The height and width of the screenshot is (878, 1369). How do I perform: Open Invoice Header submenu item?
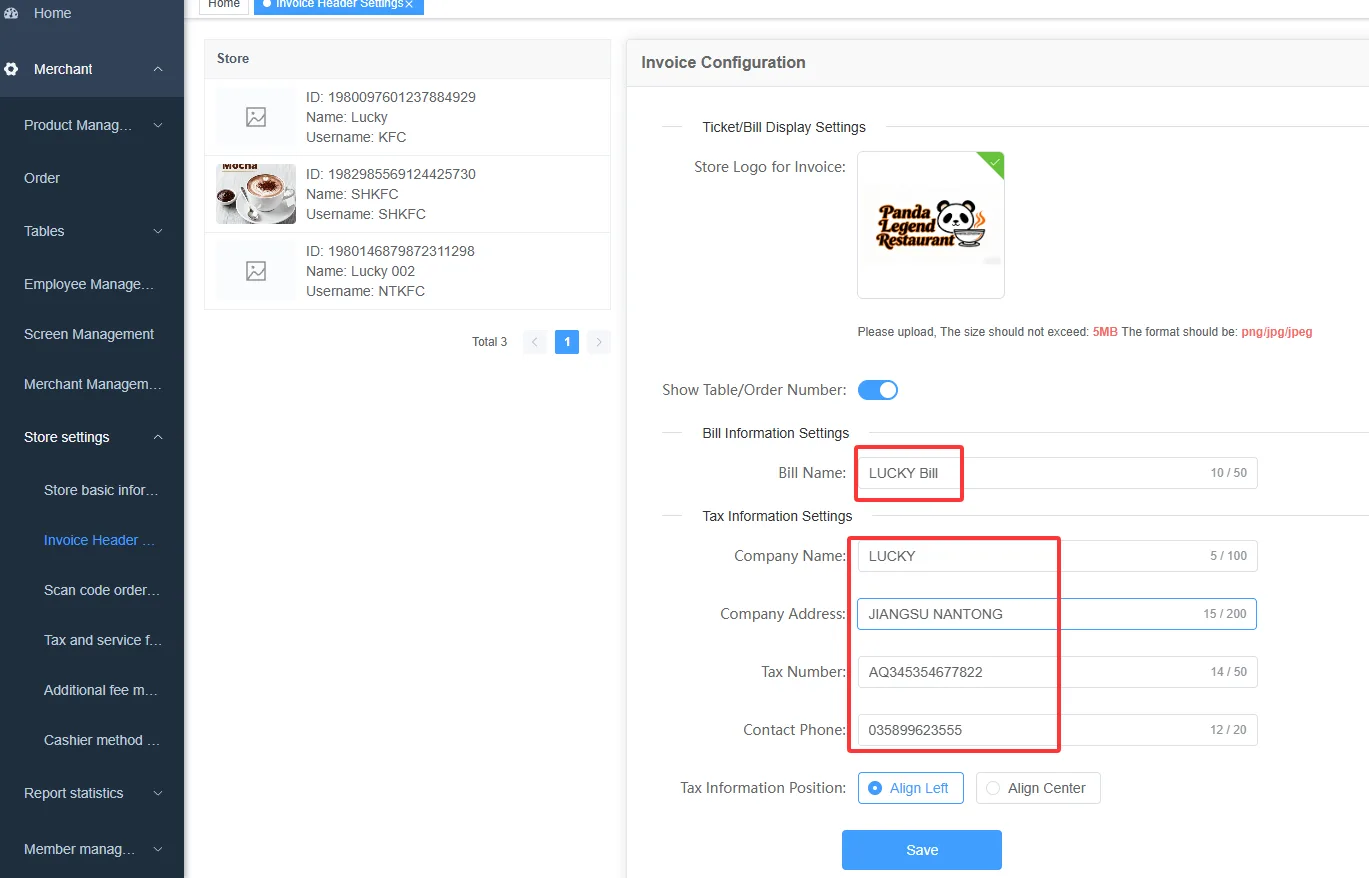(x=92, y=540)
